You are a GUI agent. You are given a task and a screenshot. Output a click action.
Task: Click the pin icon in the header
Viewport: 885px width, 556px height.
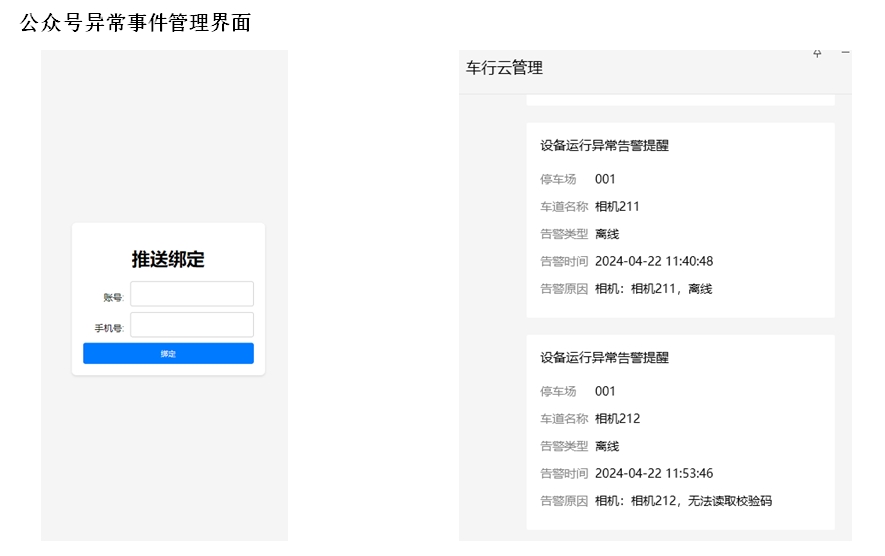[x=817, y=54]
